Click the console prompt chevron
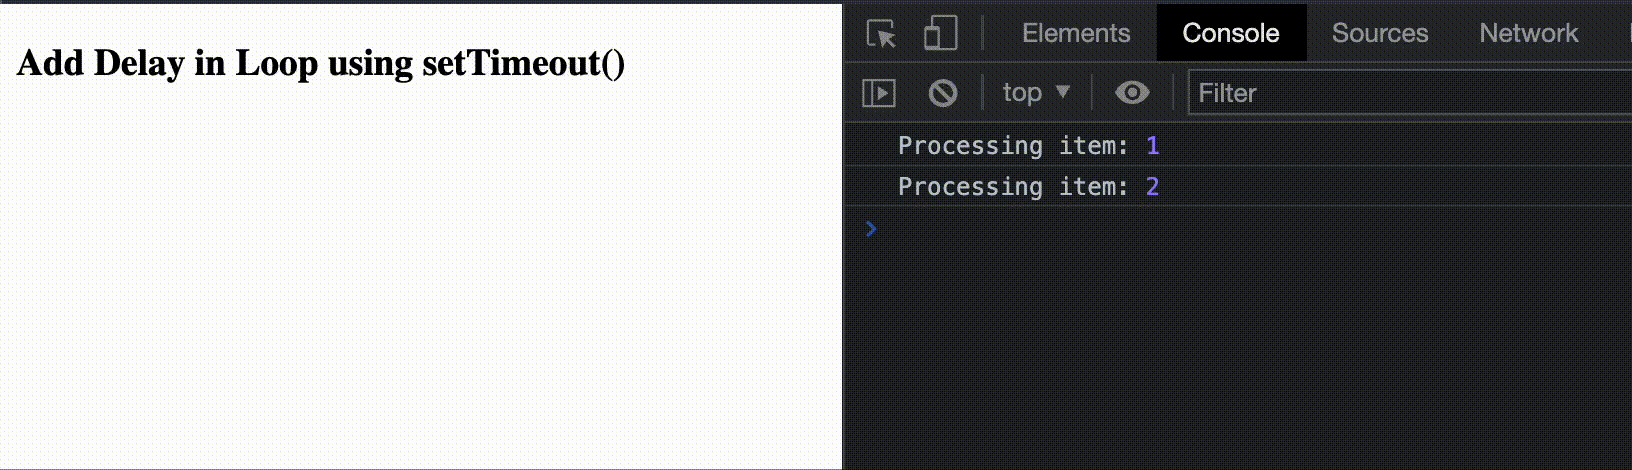 (871, 229)
